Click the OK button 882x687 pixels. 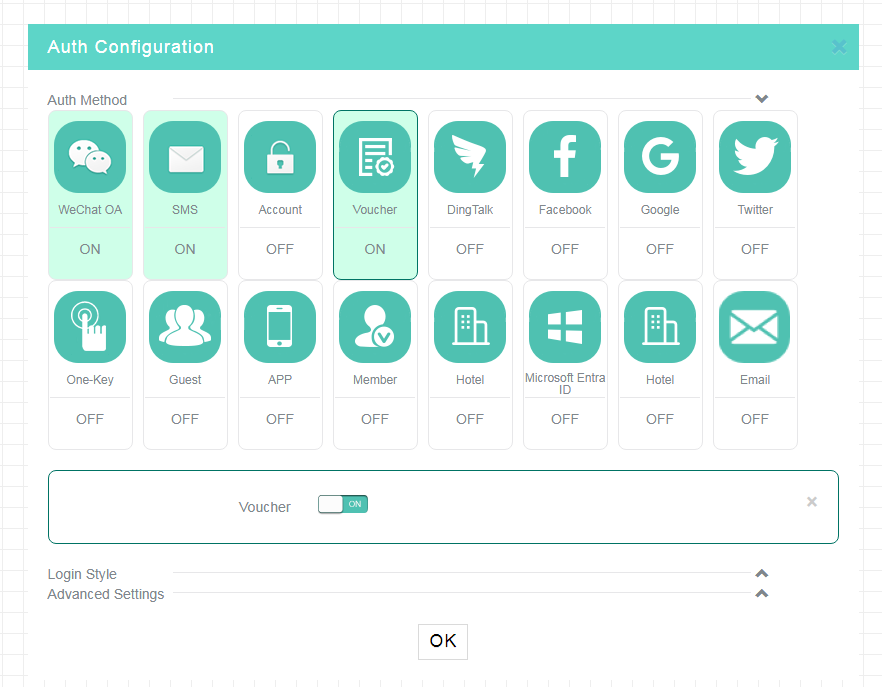point(443,641)
